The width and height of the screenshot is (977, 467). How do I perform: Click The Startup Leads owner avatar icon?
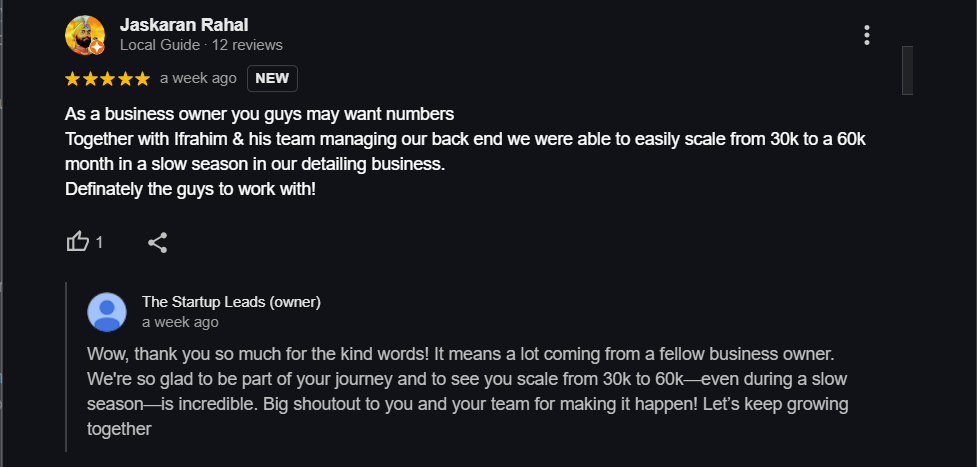[107, 312]
